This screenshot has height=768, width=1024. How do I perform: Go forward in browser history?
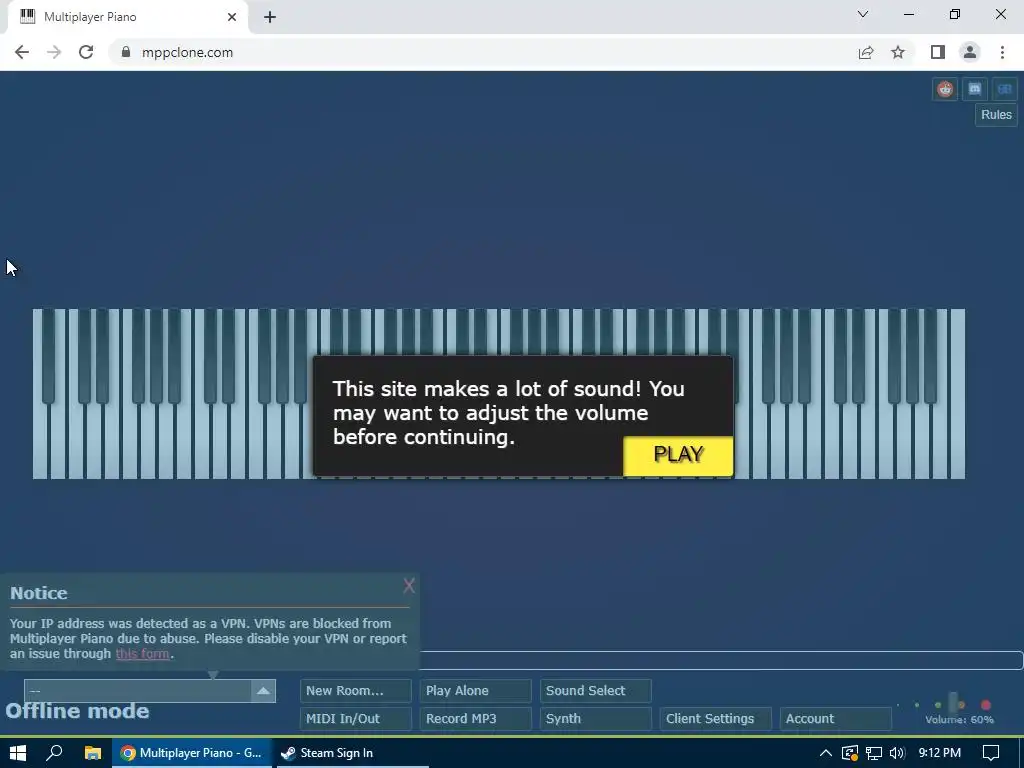(54, 52)
